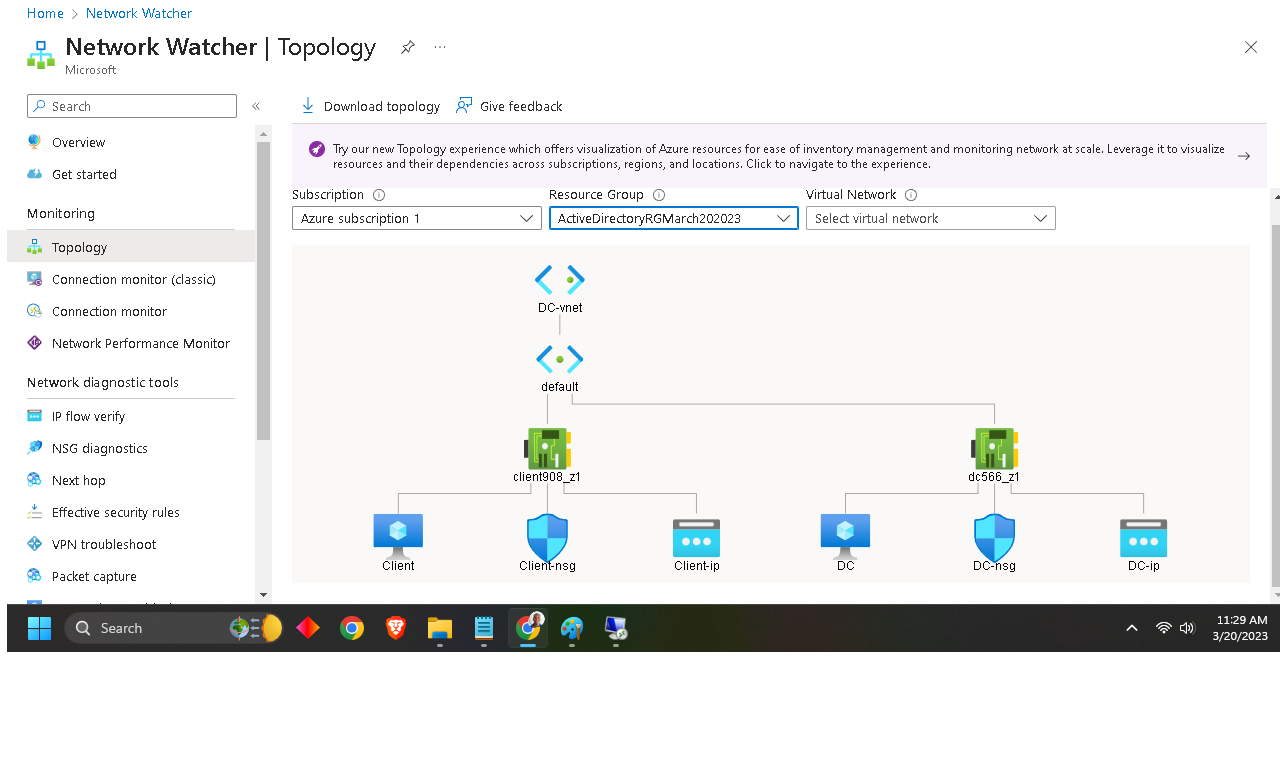The image size is (1280, 768).
Task: Select Topology in the Monitoring section
Action: (x=131, y=247)
